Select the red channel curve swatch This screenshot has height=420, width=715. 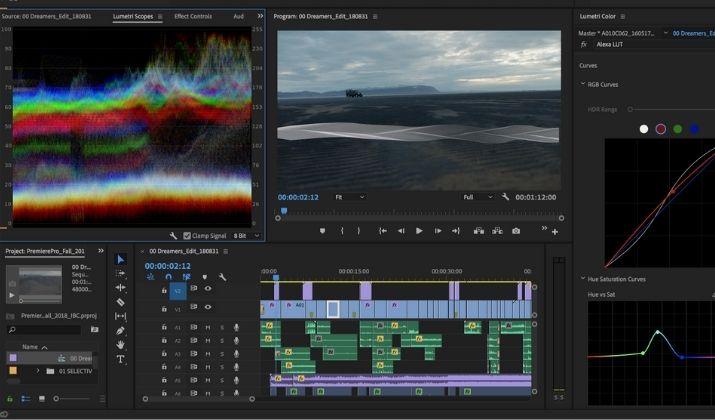pyautogui.click(x=660, y=129)
